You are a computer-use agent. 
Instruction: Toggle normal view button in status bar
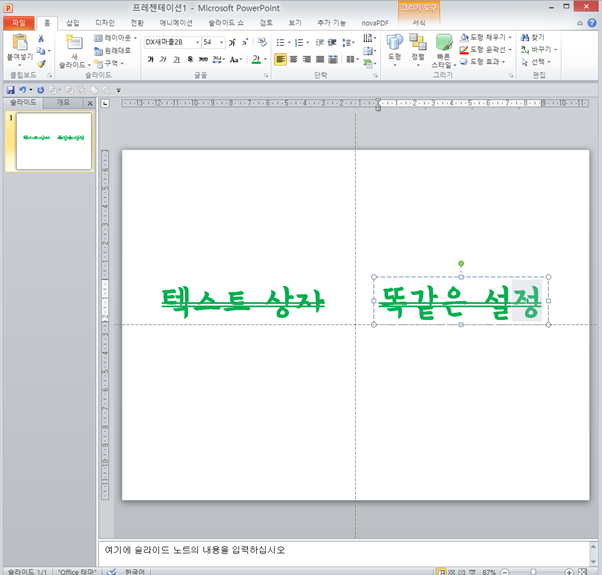(x=441, y=572)
